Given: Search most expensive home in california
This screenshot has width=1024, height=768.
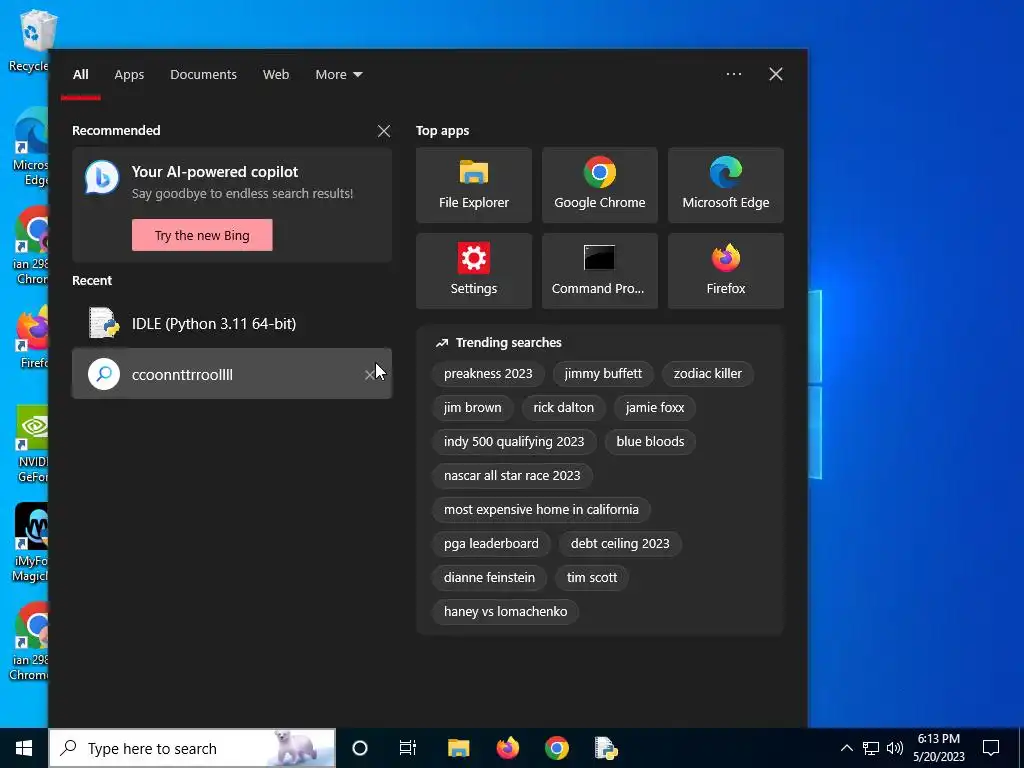Looking at the screenshot, I should click(x=541, y=509).
